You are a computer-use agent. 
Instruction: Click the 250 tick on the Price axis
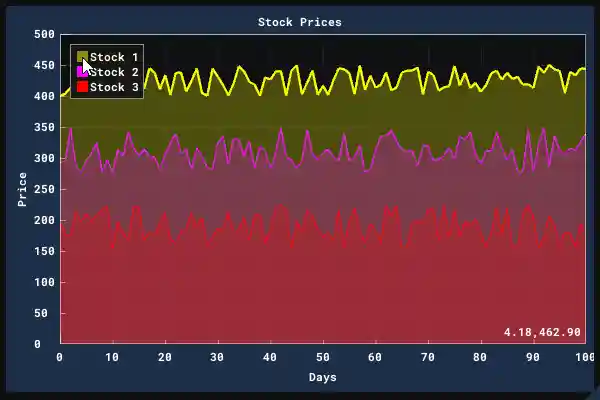[43, 189]
